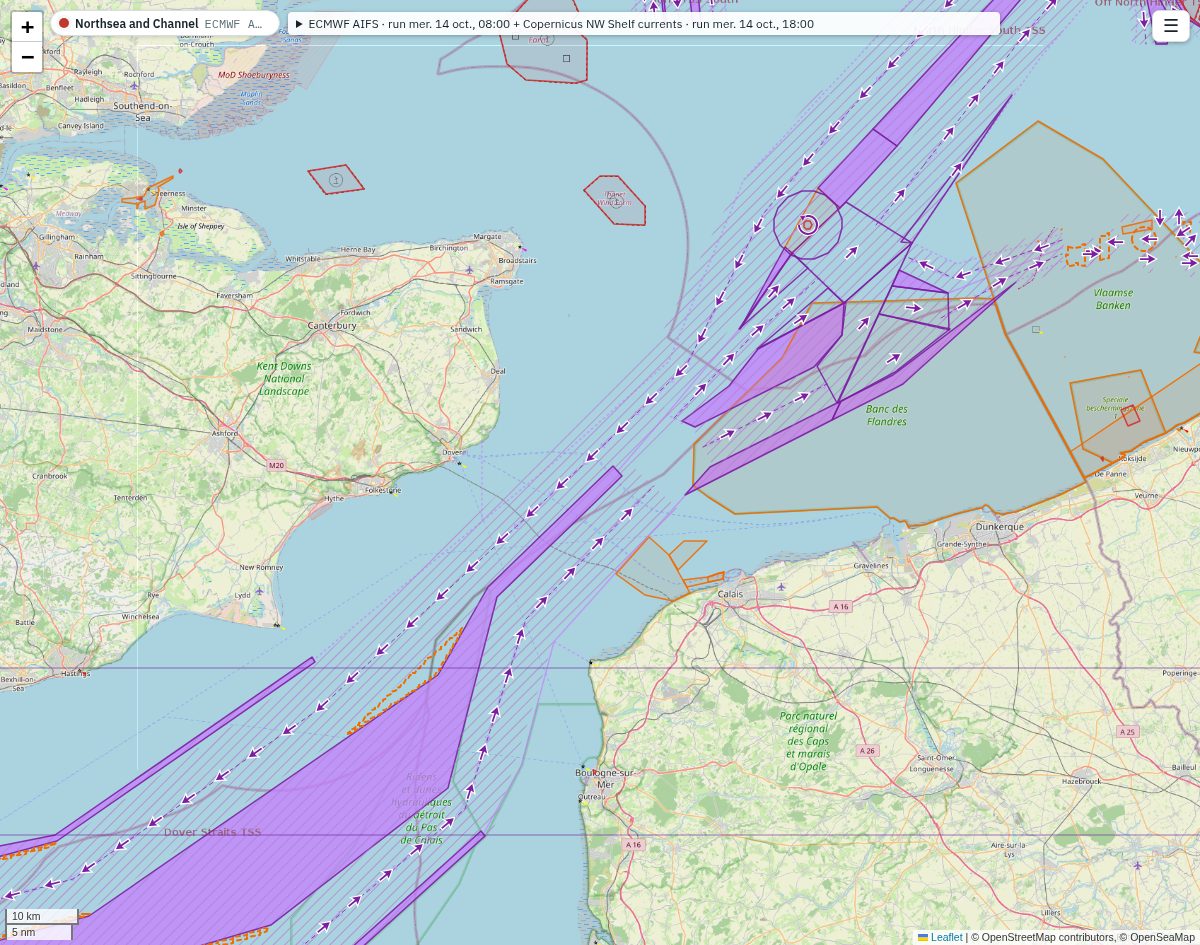Zoom in on the map
The height and width of the screenshot is (945, 1200).
tap(27, 27)
